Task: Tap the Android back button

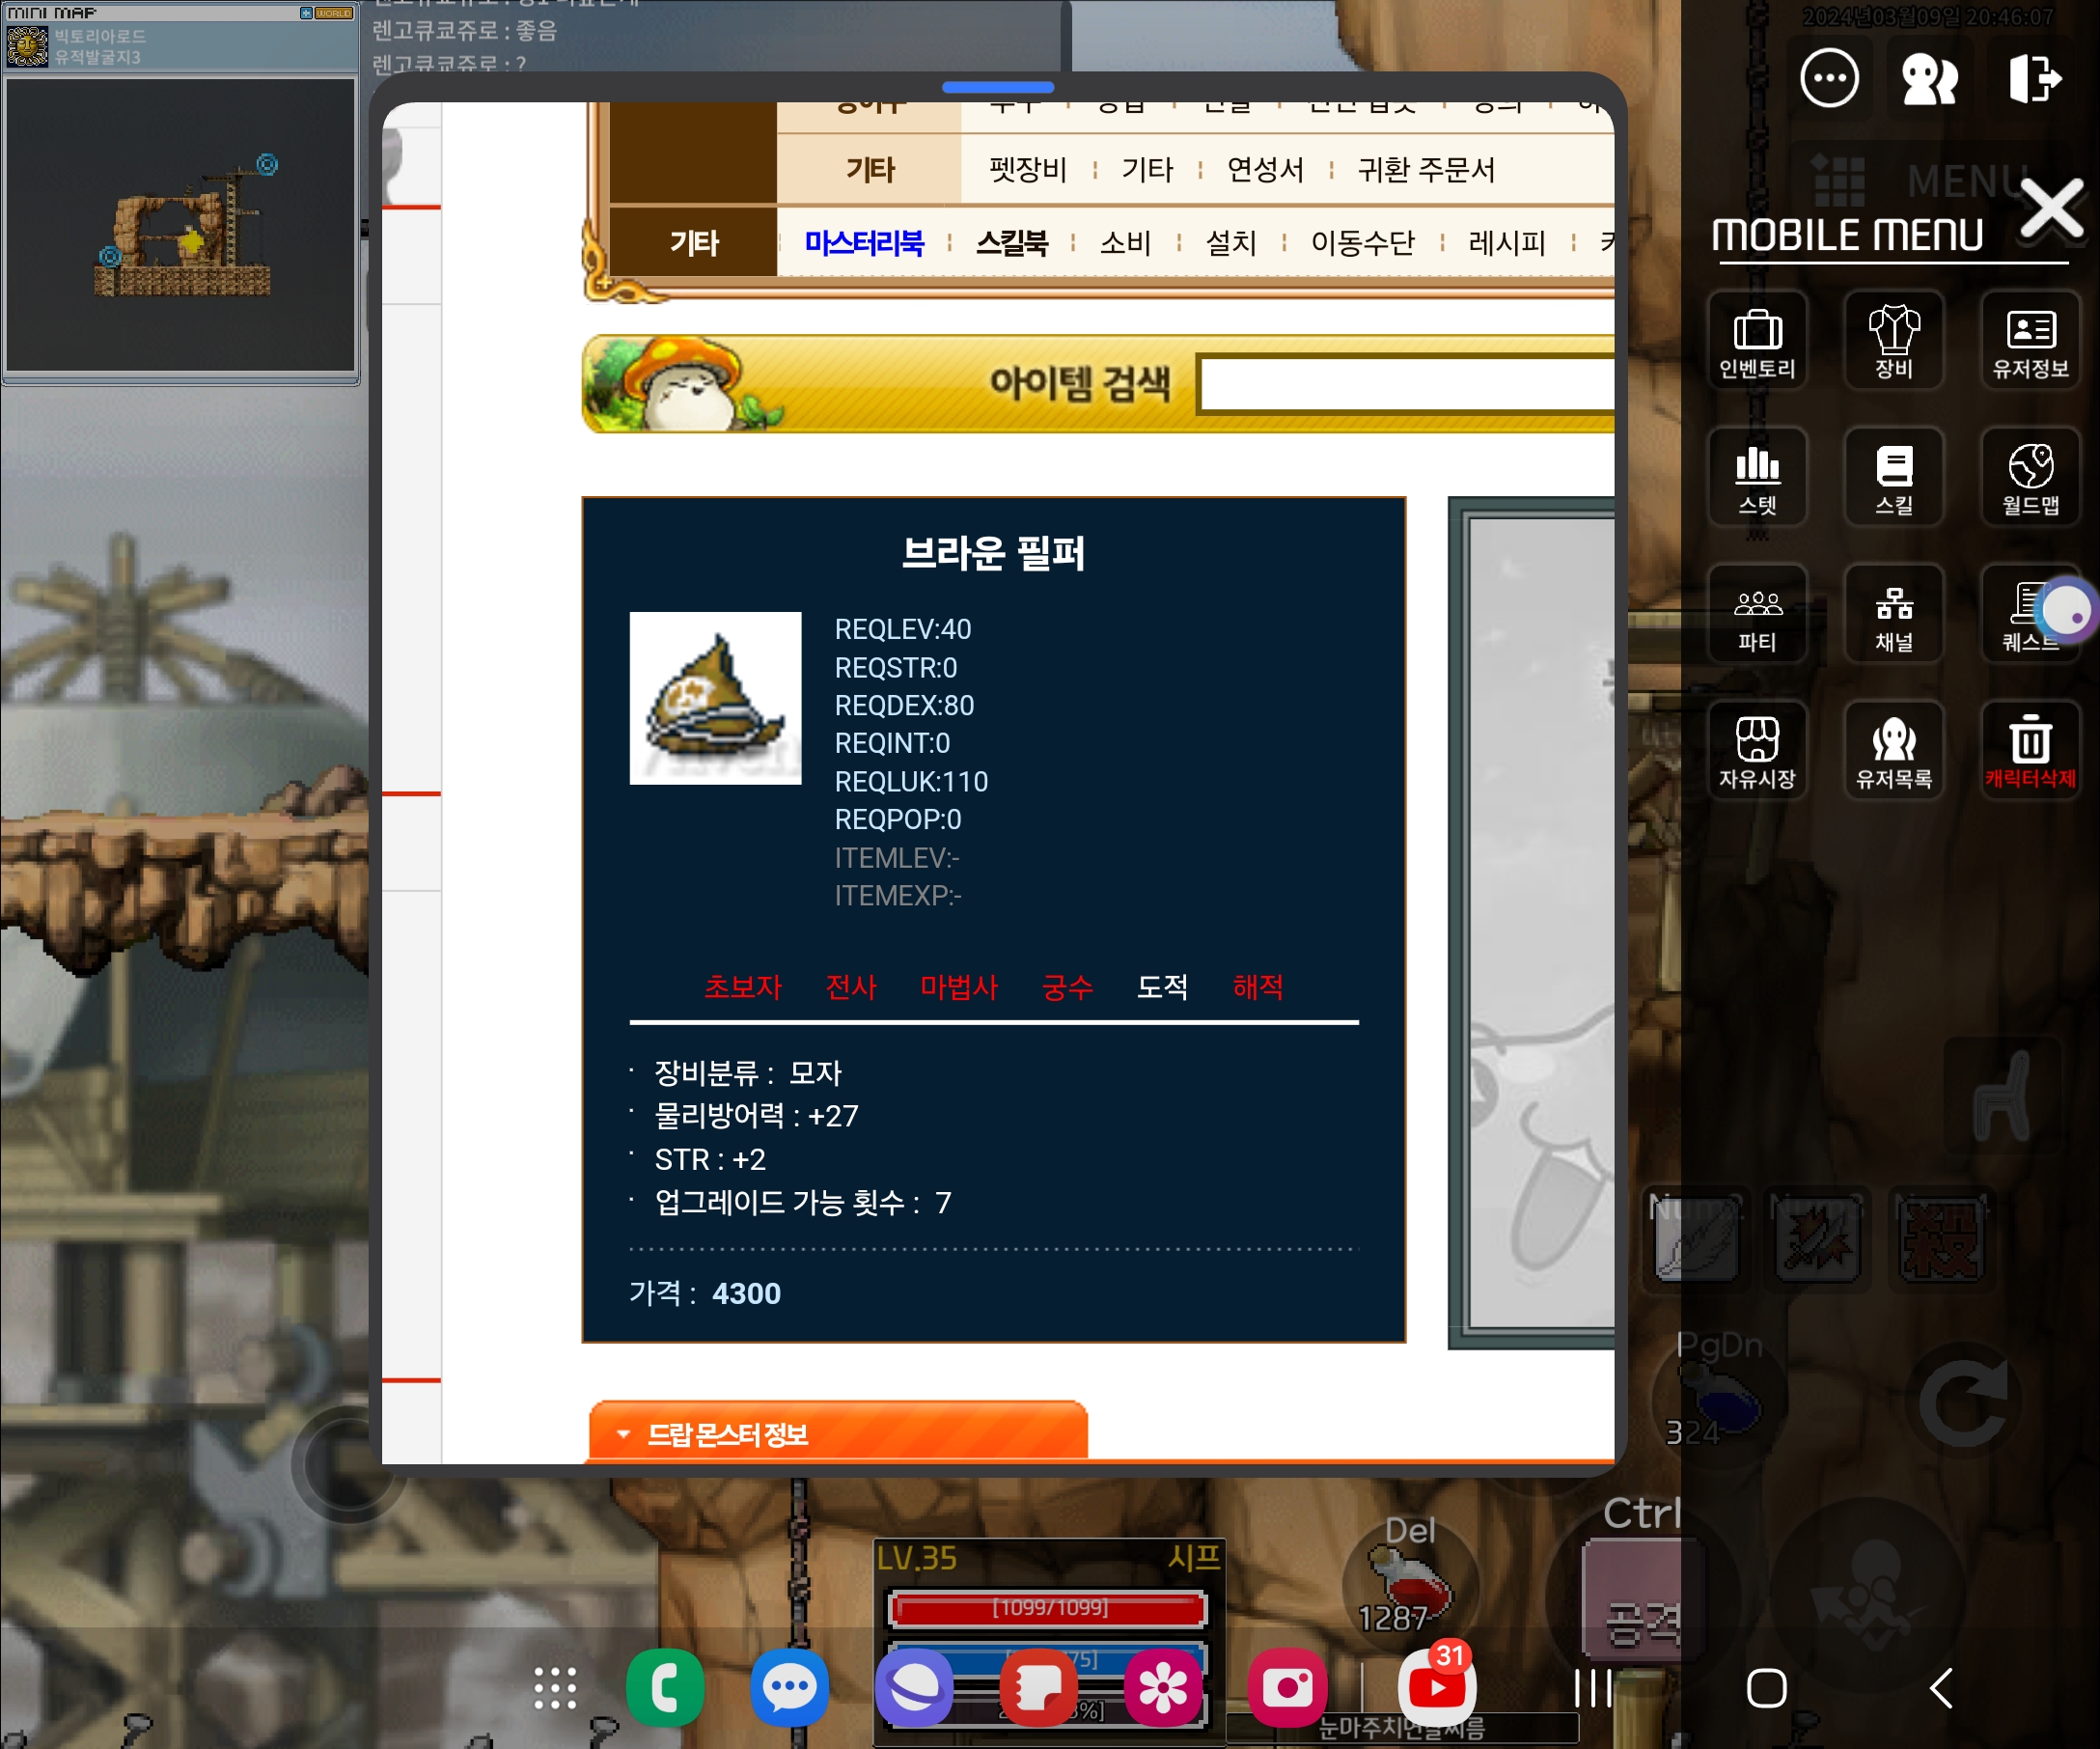Action: point(1941,1688)
